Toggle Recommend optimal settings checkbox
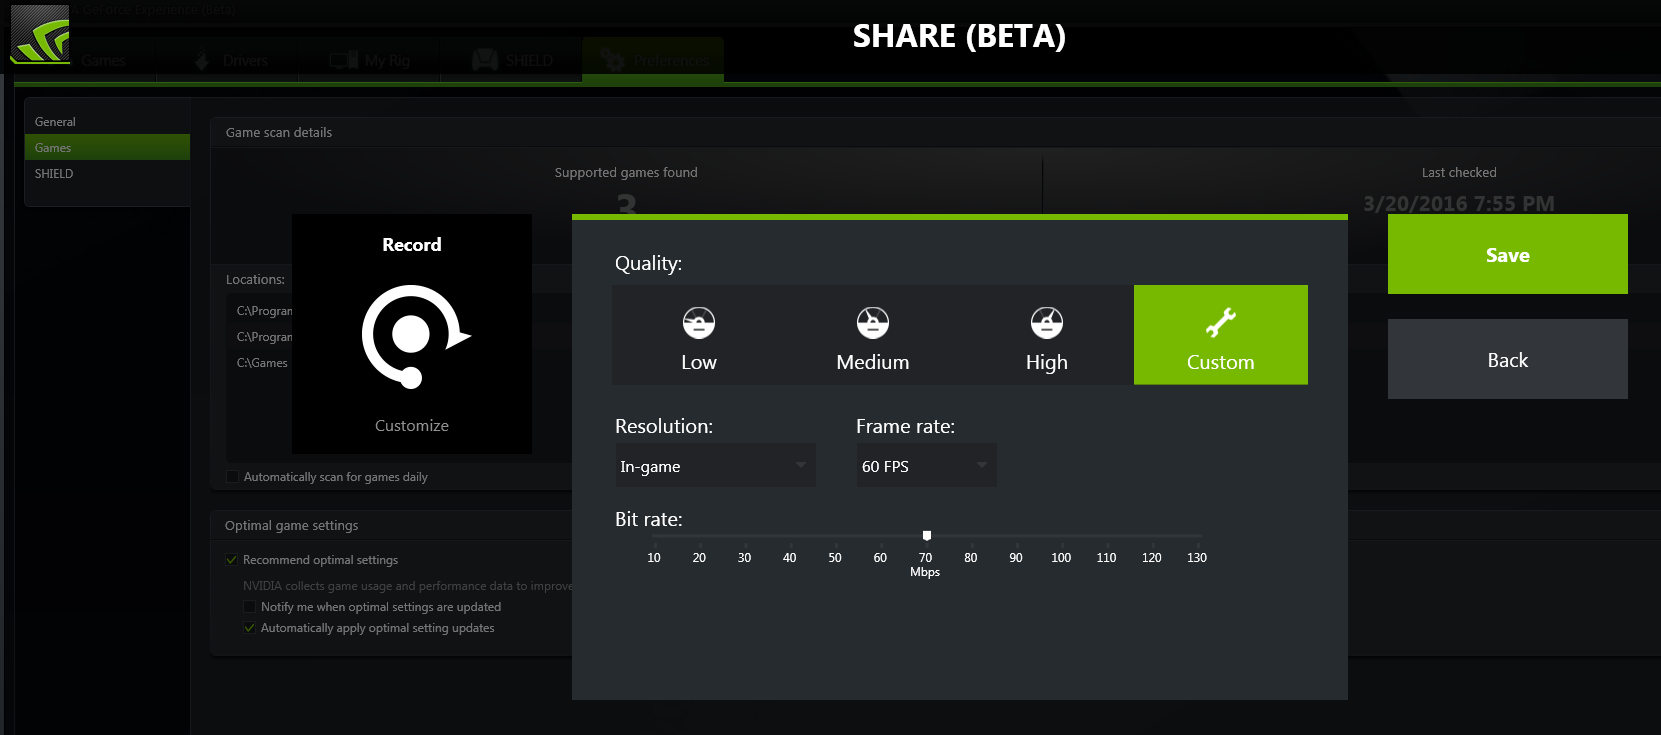This screenshot has height=735, width=1661. tap(232, 560)
